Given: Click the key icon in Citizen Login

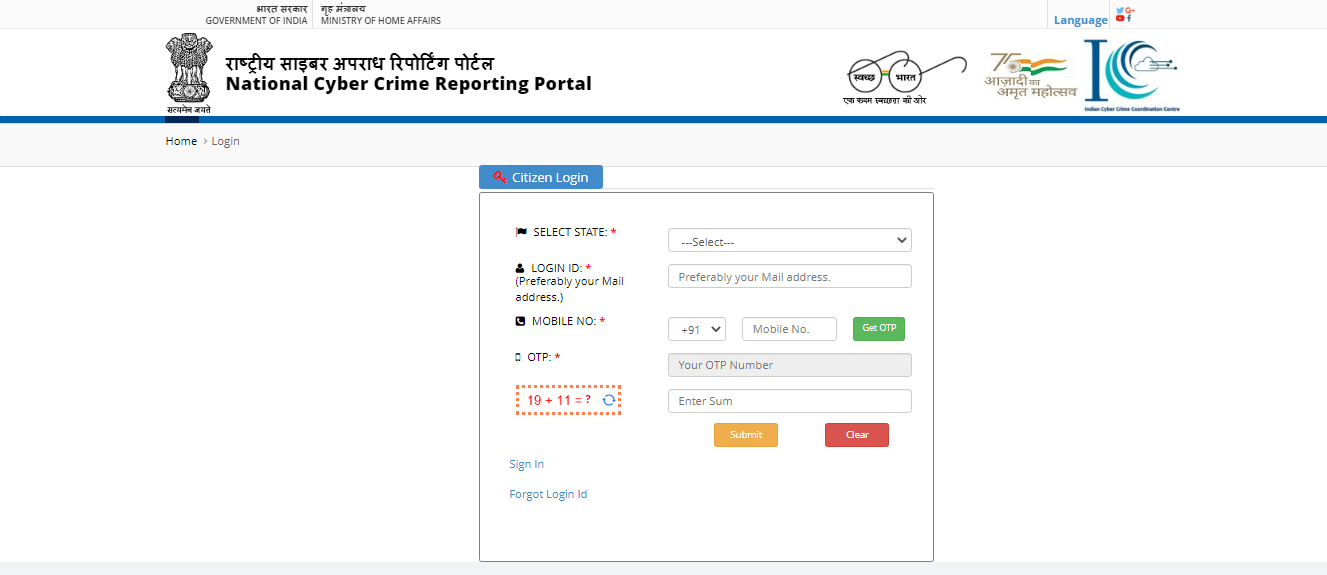Looking at the screenshot, I should click(x=500, y=177).
